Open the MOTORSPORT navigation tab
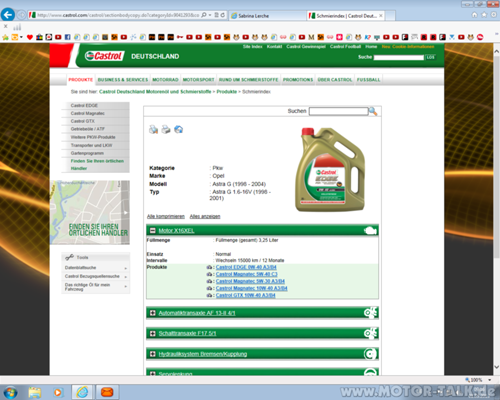500x400 pixels. click(198, 80)
